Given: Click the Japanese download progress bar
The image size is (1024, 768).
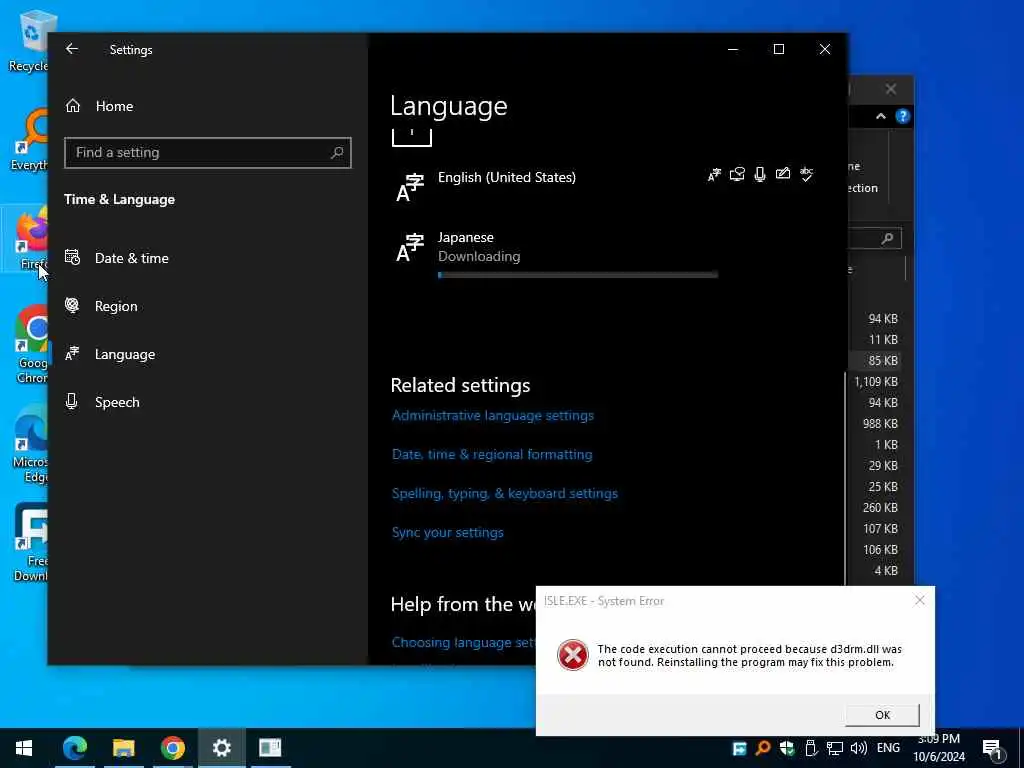Looking at the screenshot, I should coord(578,275).
